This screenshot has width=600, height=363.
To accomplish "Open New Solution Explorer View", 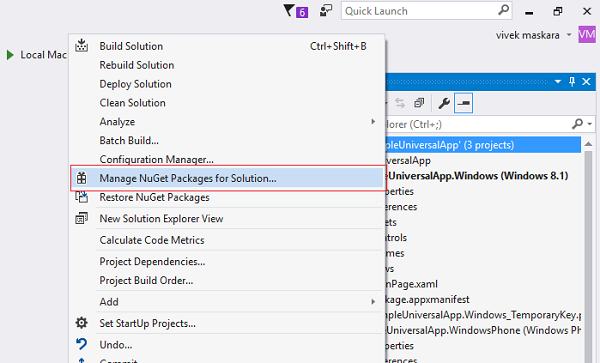I will pyautogui.click(x=227, y=218).
